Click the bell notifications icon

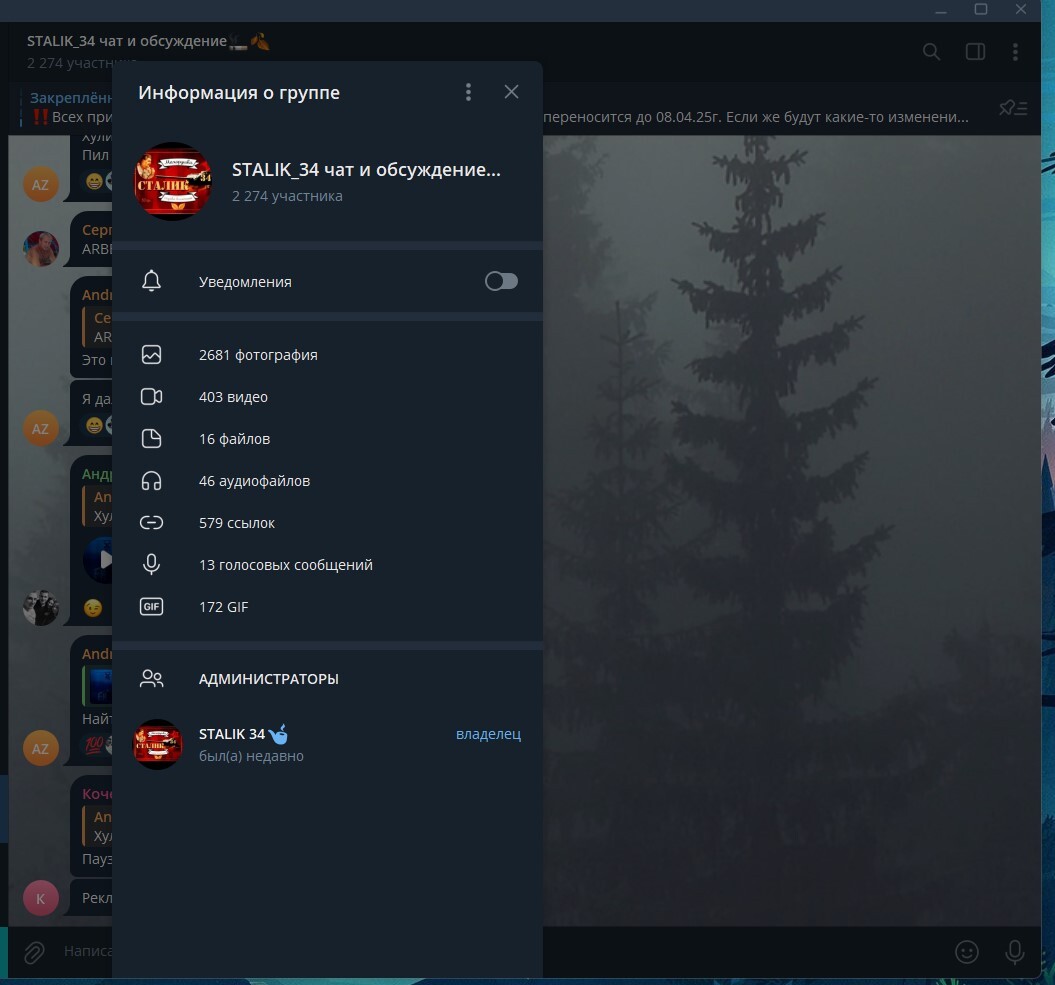tap(152, 282)
